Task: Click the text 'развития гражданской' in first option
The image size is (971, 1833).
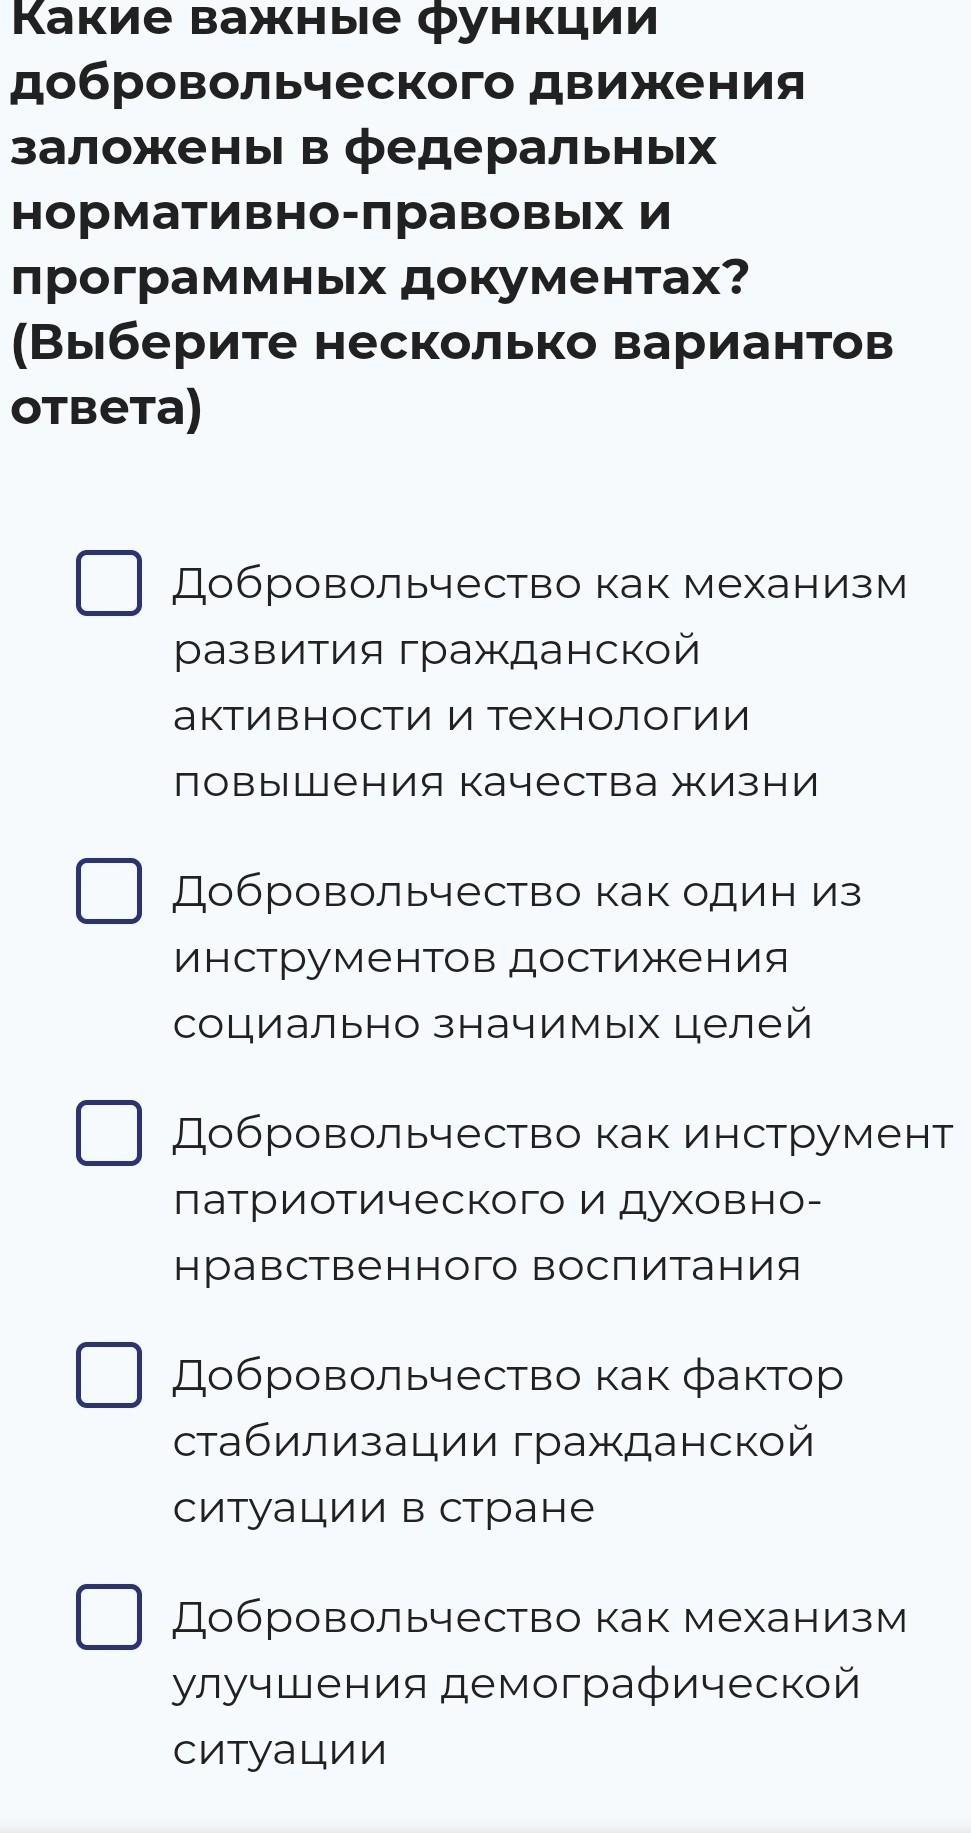Action: pyautogui.click(x=436, y=651)
